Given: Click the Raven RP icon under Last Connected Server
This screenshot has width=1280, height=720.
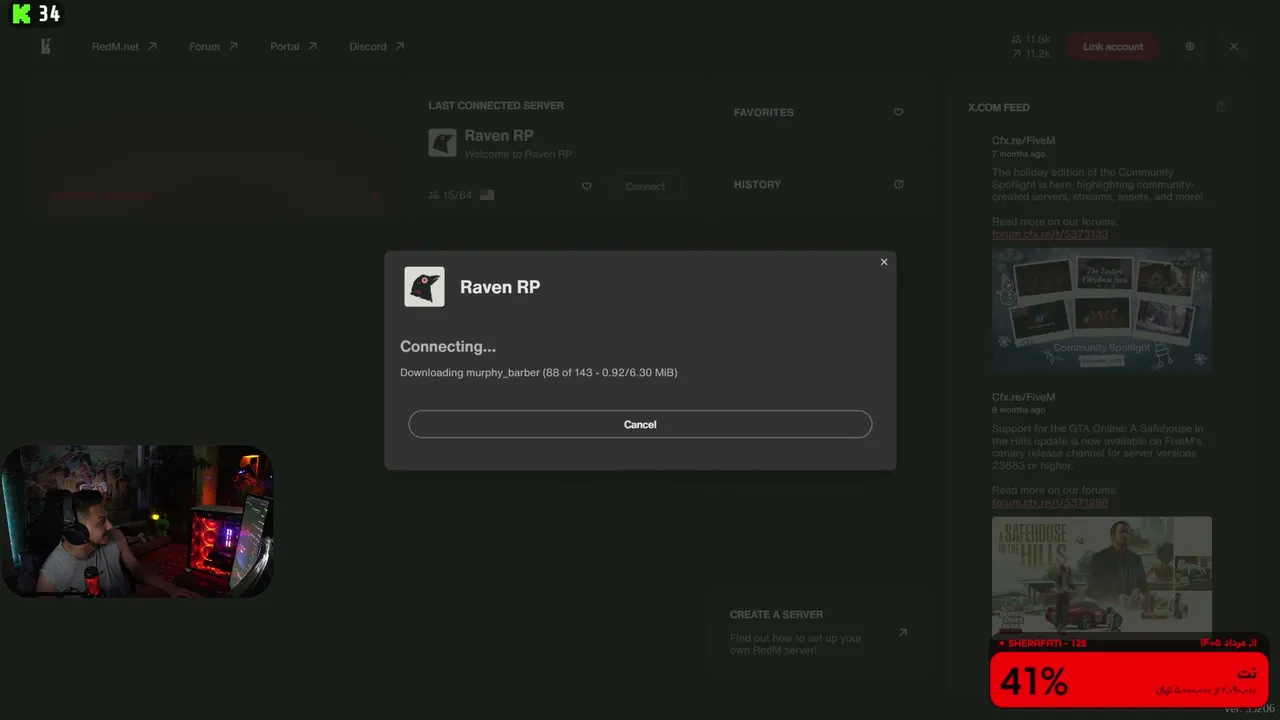Looking at the screenshot, I should tap(442, 142).
